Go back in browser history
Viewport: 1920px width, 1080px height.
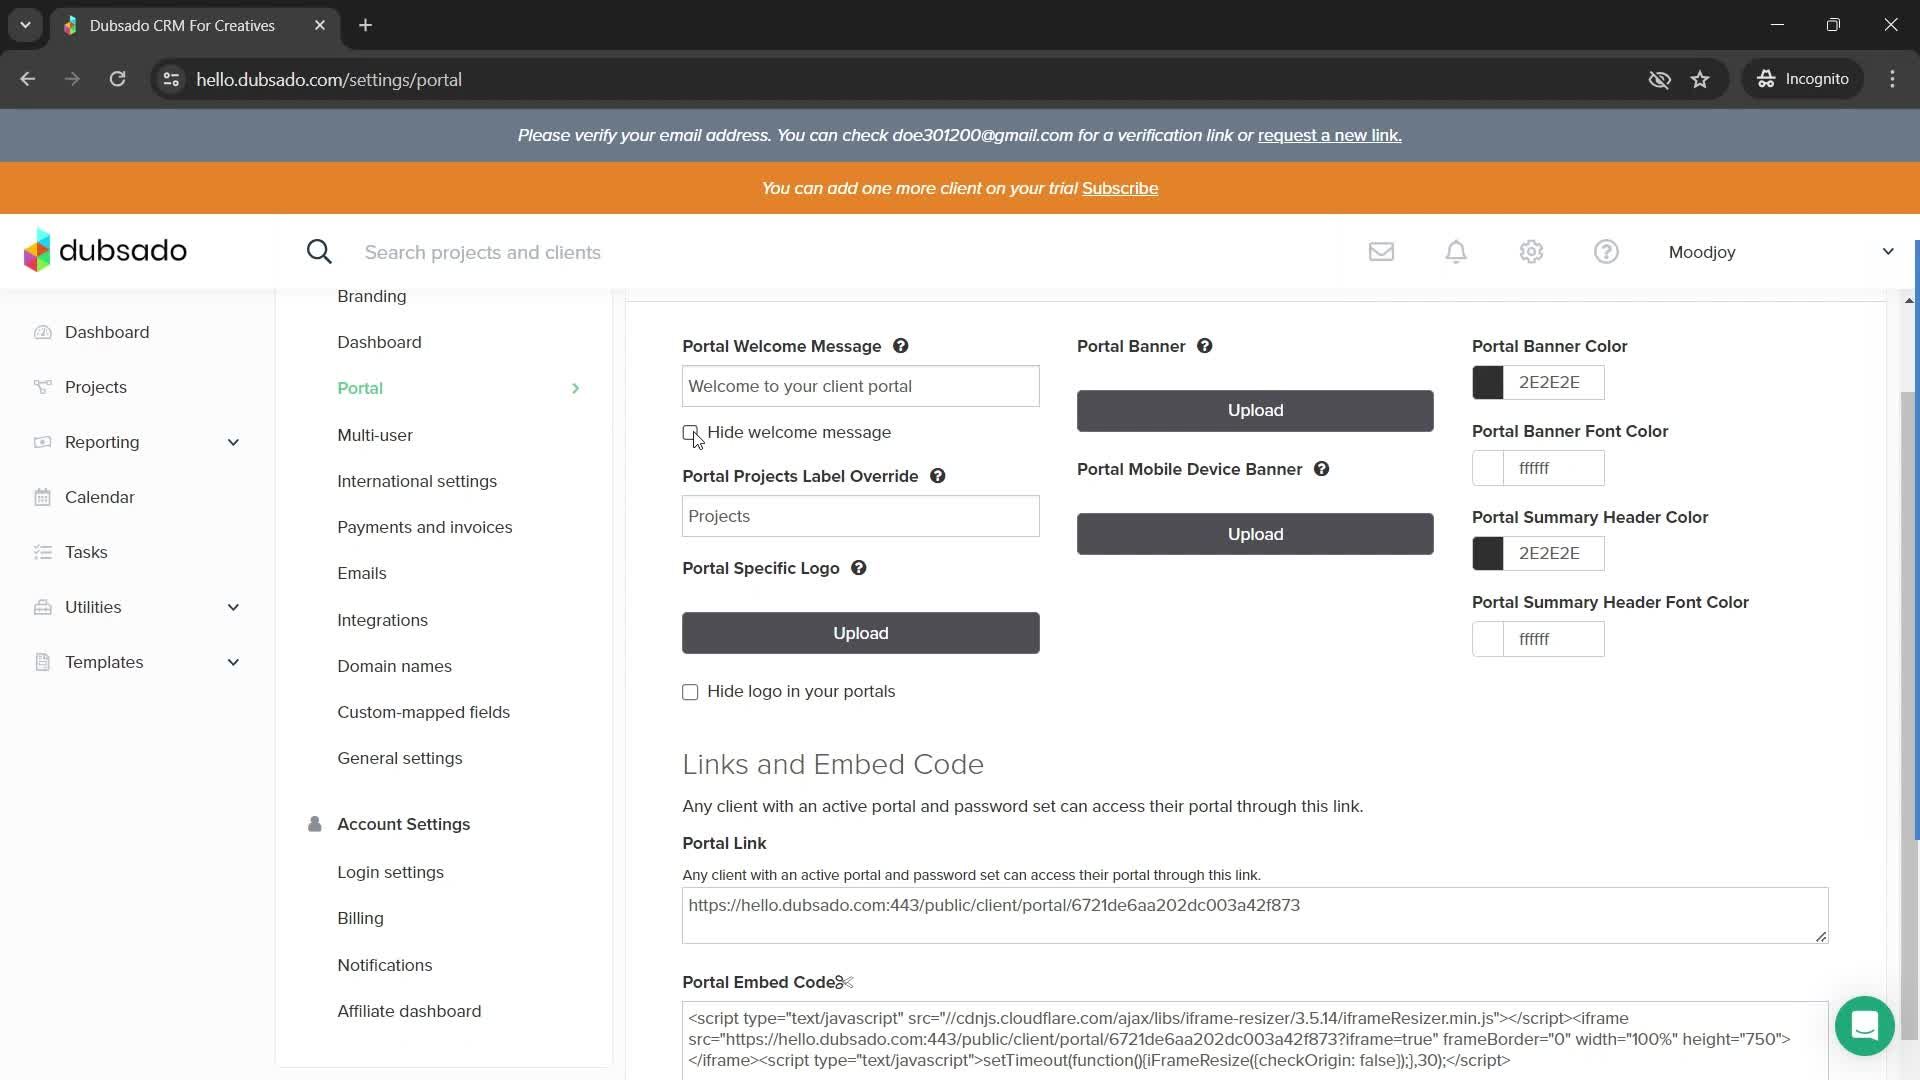coord(28,79)
